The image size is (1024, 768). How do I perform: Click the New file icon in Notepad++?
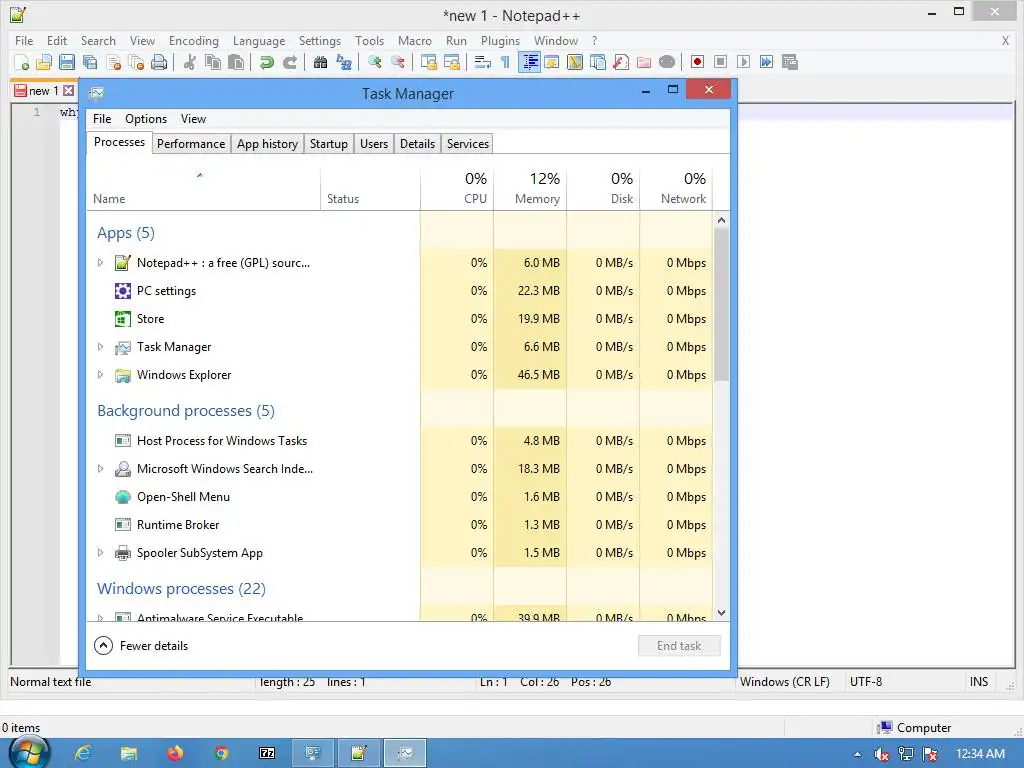pyautogui.click(x=22, y=62)
